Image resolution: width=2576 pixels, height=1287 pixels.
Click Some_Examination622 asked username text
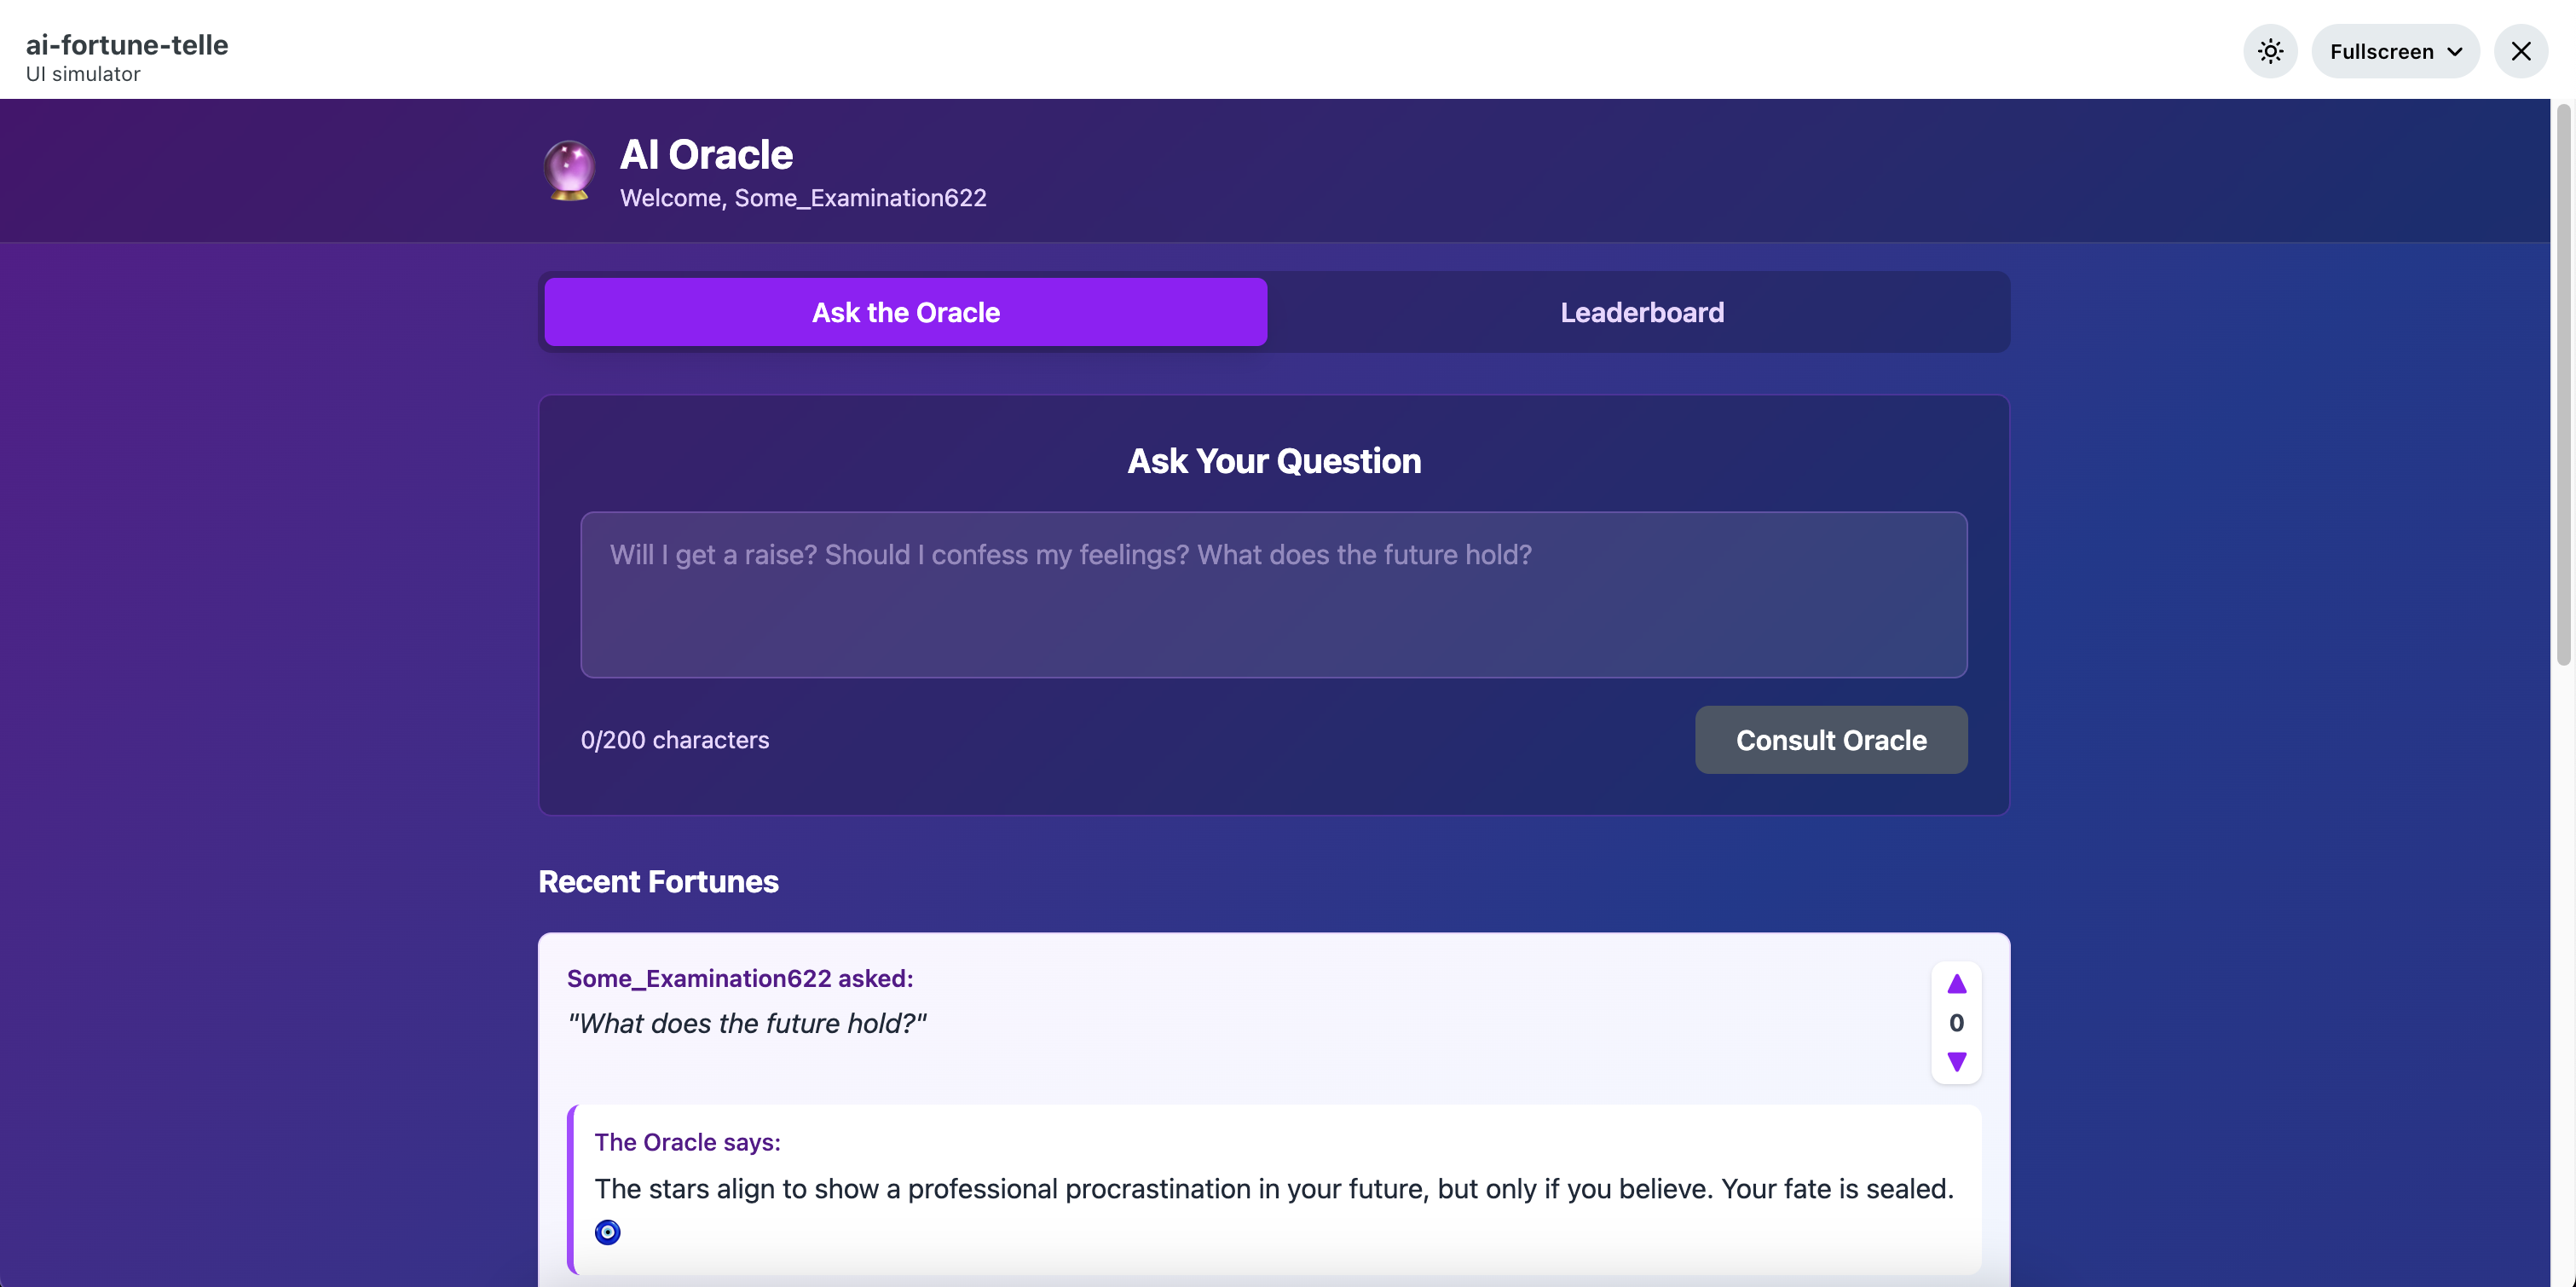click(739, 978)
